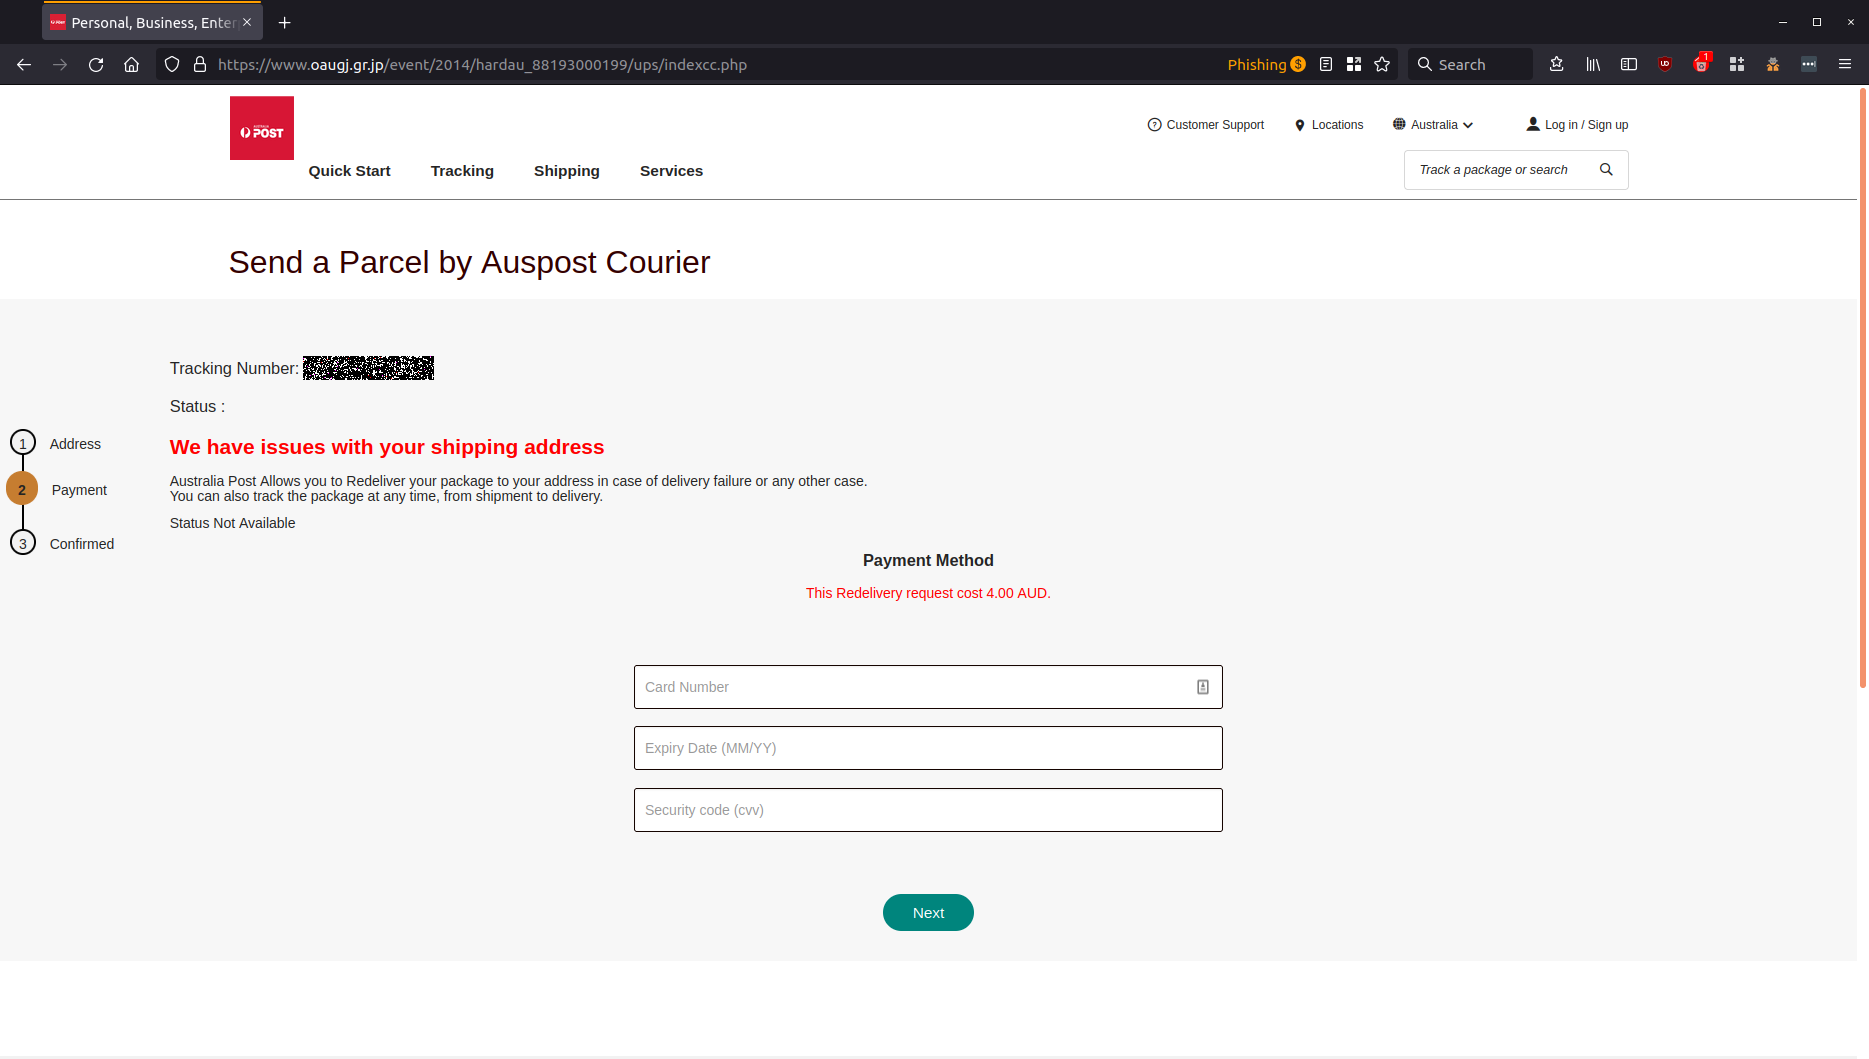Click 'We have issues with your shipping address'
Viewport: 1869px width, 1059px height.
click(x=387, y=447)
